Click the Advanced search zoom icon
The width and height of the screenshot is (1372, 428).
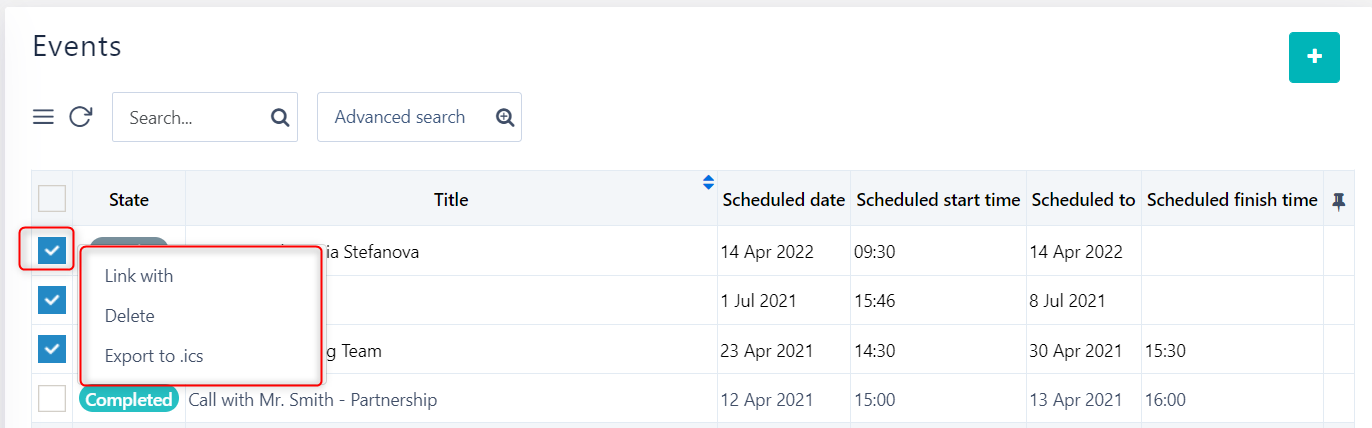505,117
